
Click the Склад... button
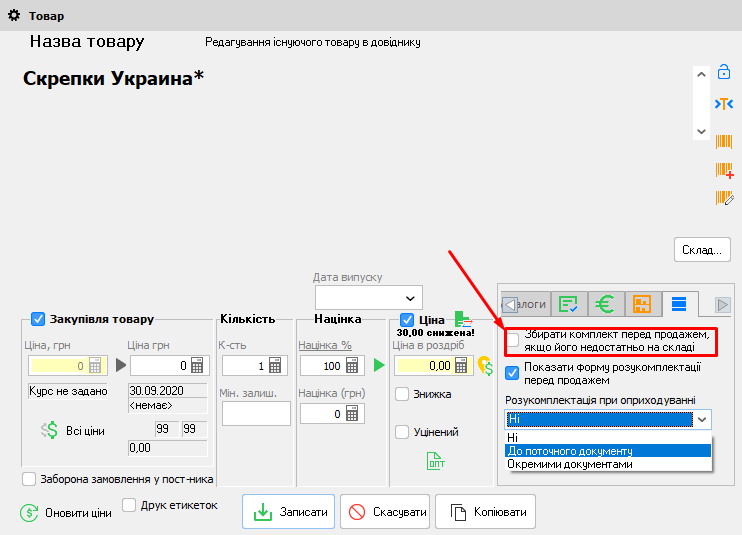[x=702, y=249]
